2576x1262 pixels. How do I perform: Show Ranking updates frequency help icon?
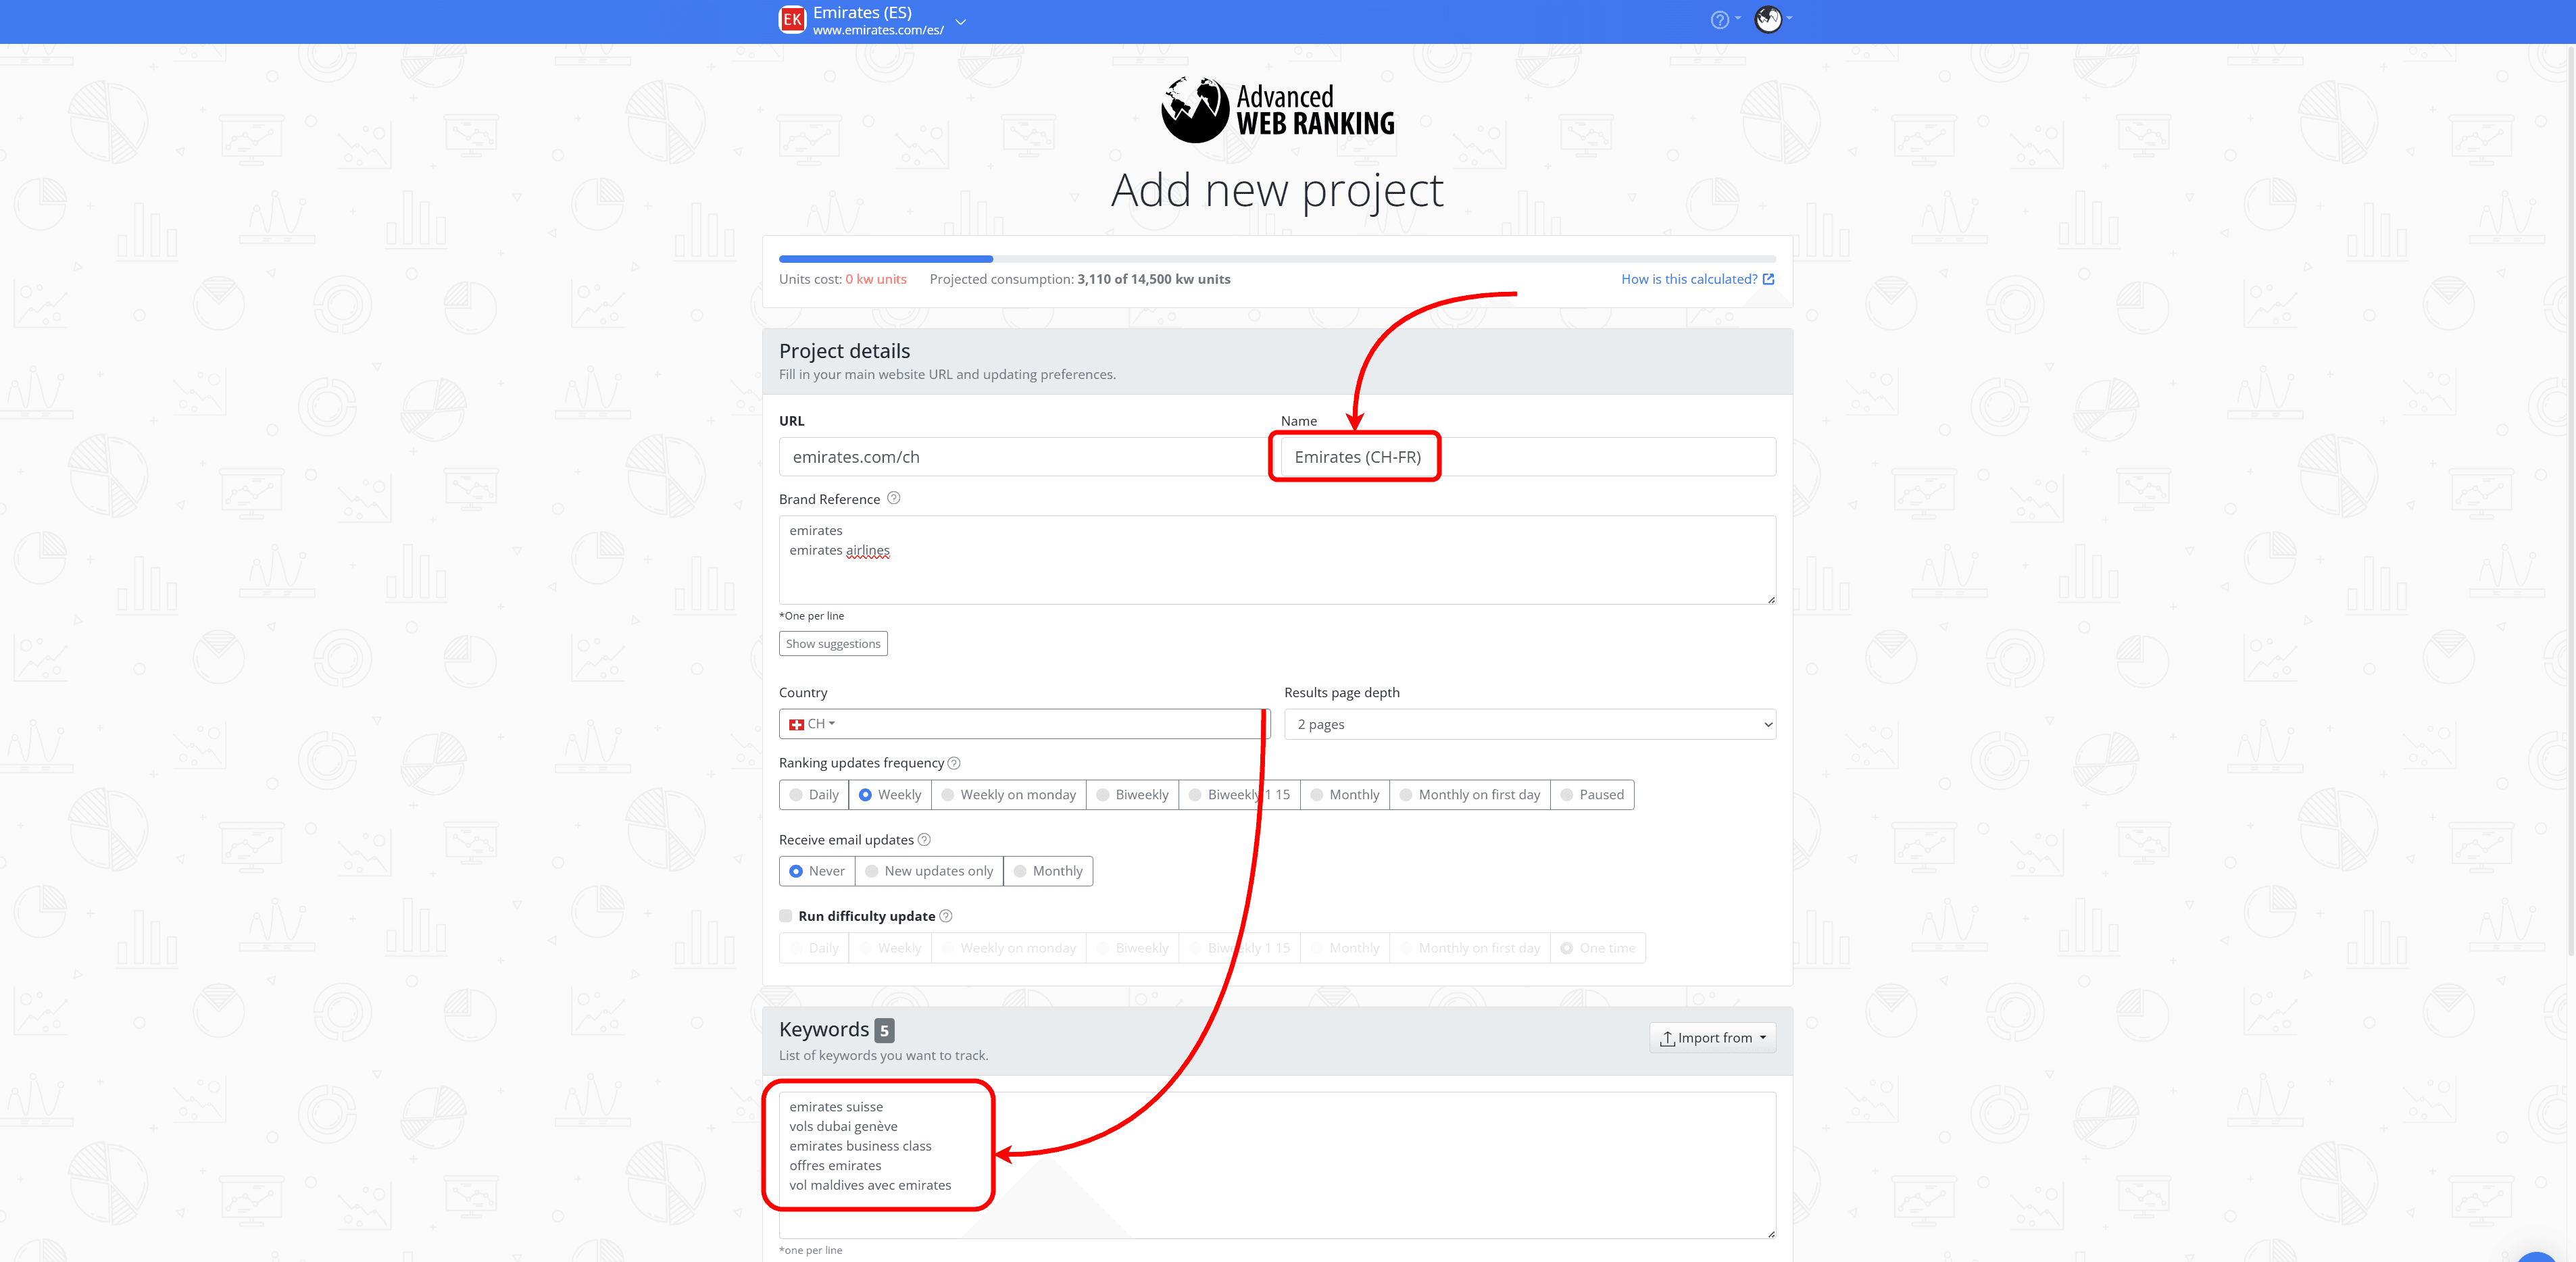[x=954, y=763]
